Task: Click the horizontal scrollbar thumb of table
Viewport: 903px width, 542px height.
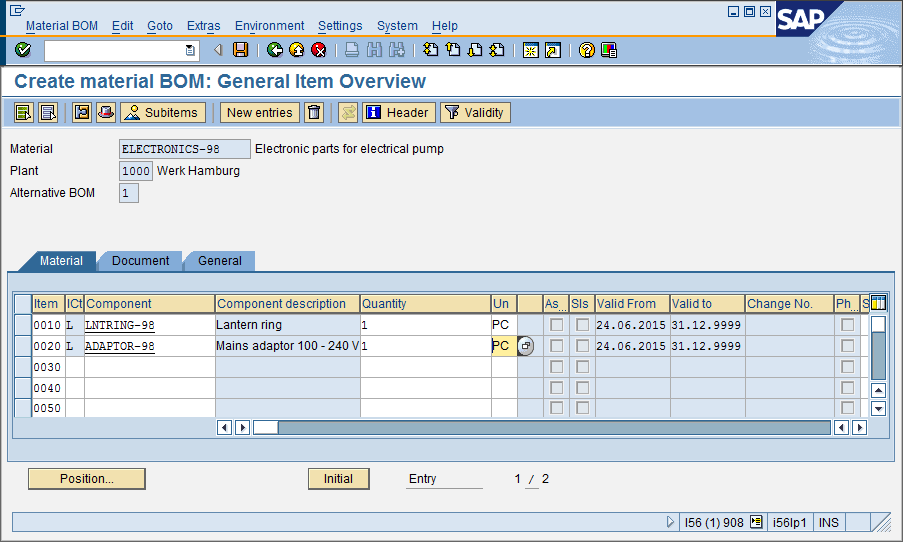Action: click(266, 427)
